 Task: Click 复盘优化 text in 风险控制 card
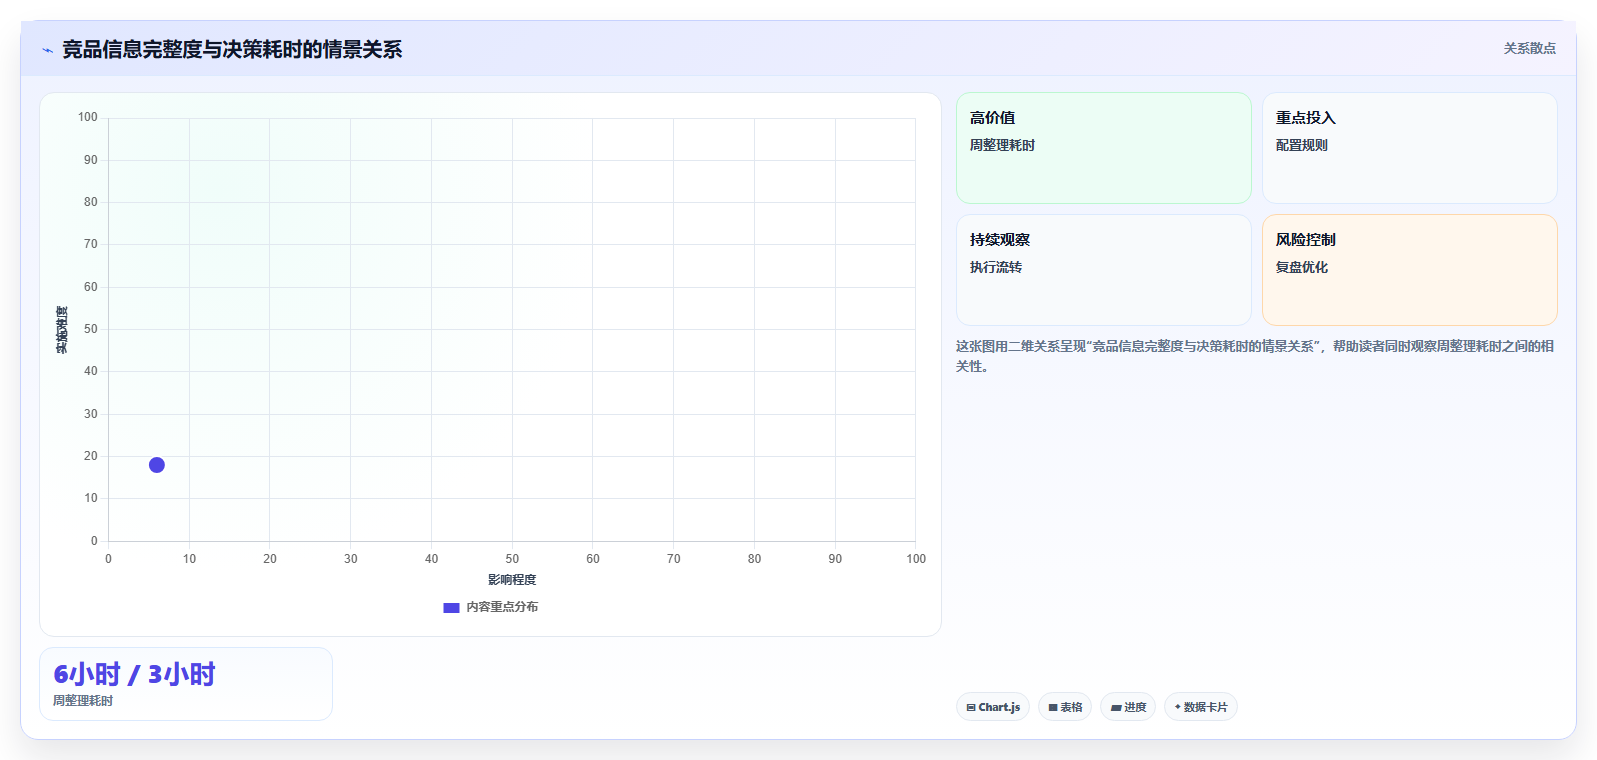point(1302,267)
